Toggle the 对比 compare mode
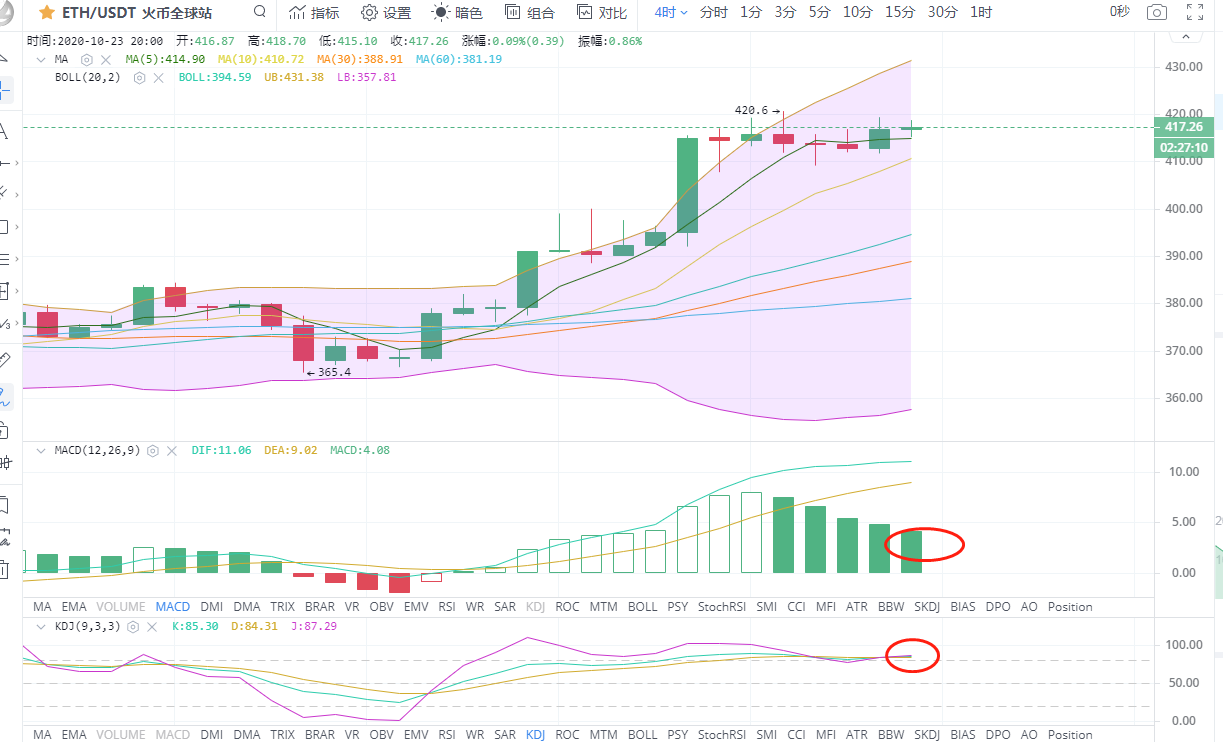1223x742 pixels. tap(601, 13)
